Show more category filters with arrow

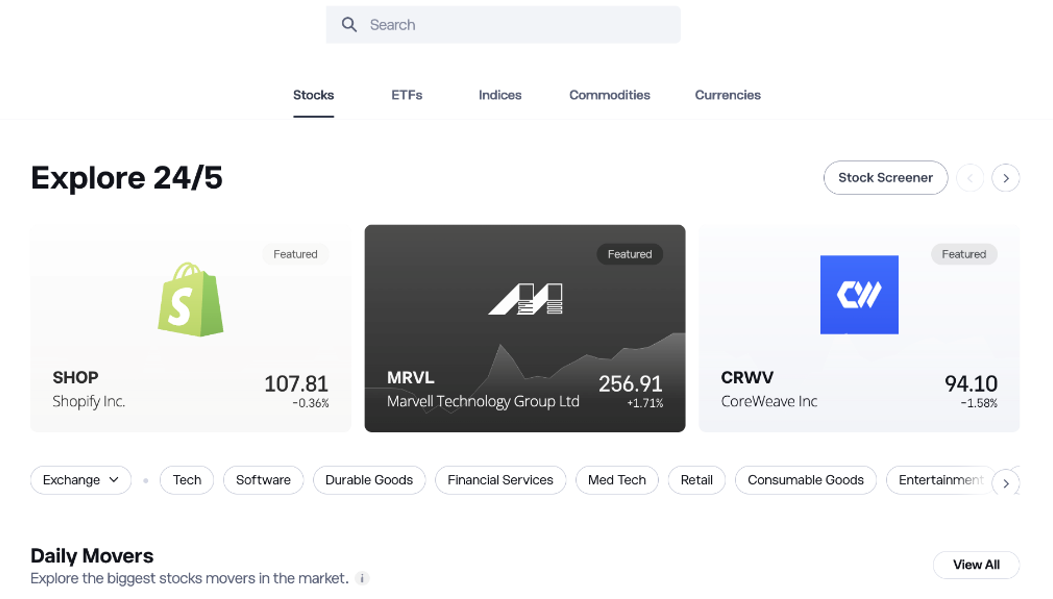tap(1005, 483)
